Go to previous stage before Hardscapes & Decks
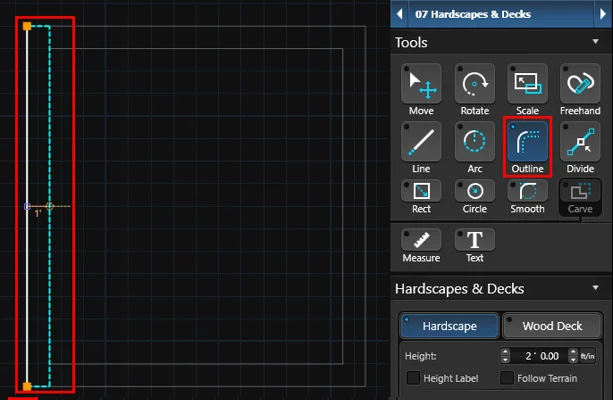Screen dimensions: 613x400 click(x=401, y=14)
